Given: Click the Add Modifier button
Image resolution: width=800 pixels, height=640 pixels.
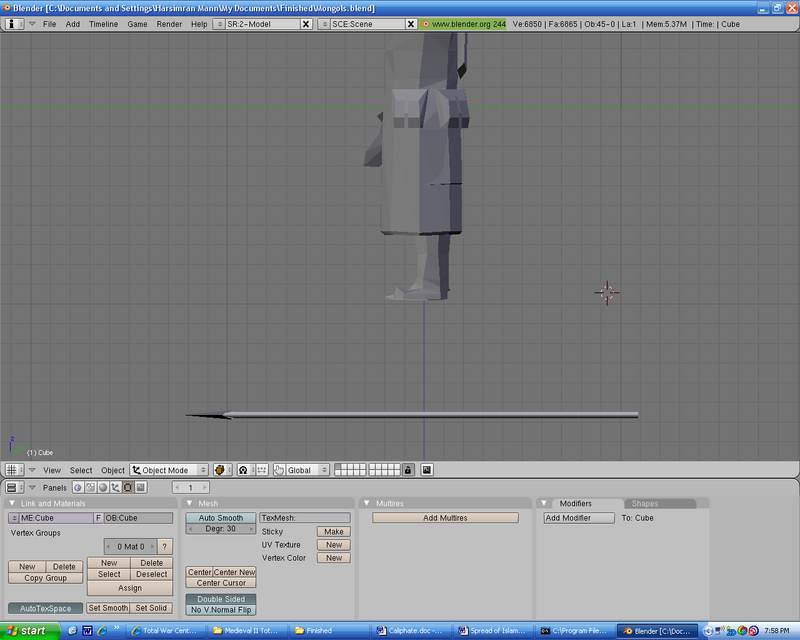Looking at the screenshot, I should pyautogui.click(x=578, y=518).
